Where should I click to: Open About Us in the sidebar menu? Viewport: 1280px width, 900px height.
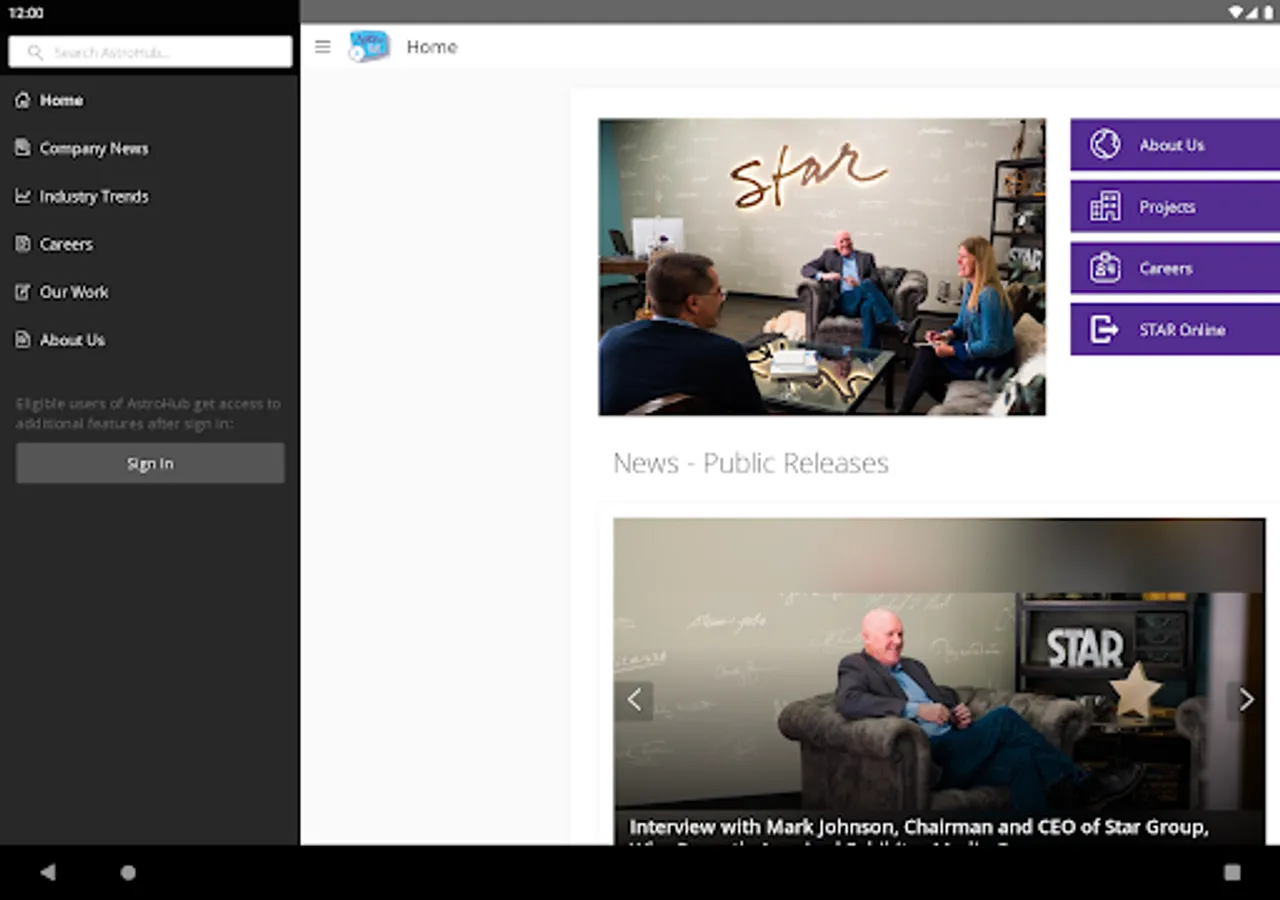(x=150, y=340)
